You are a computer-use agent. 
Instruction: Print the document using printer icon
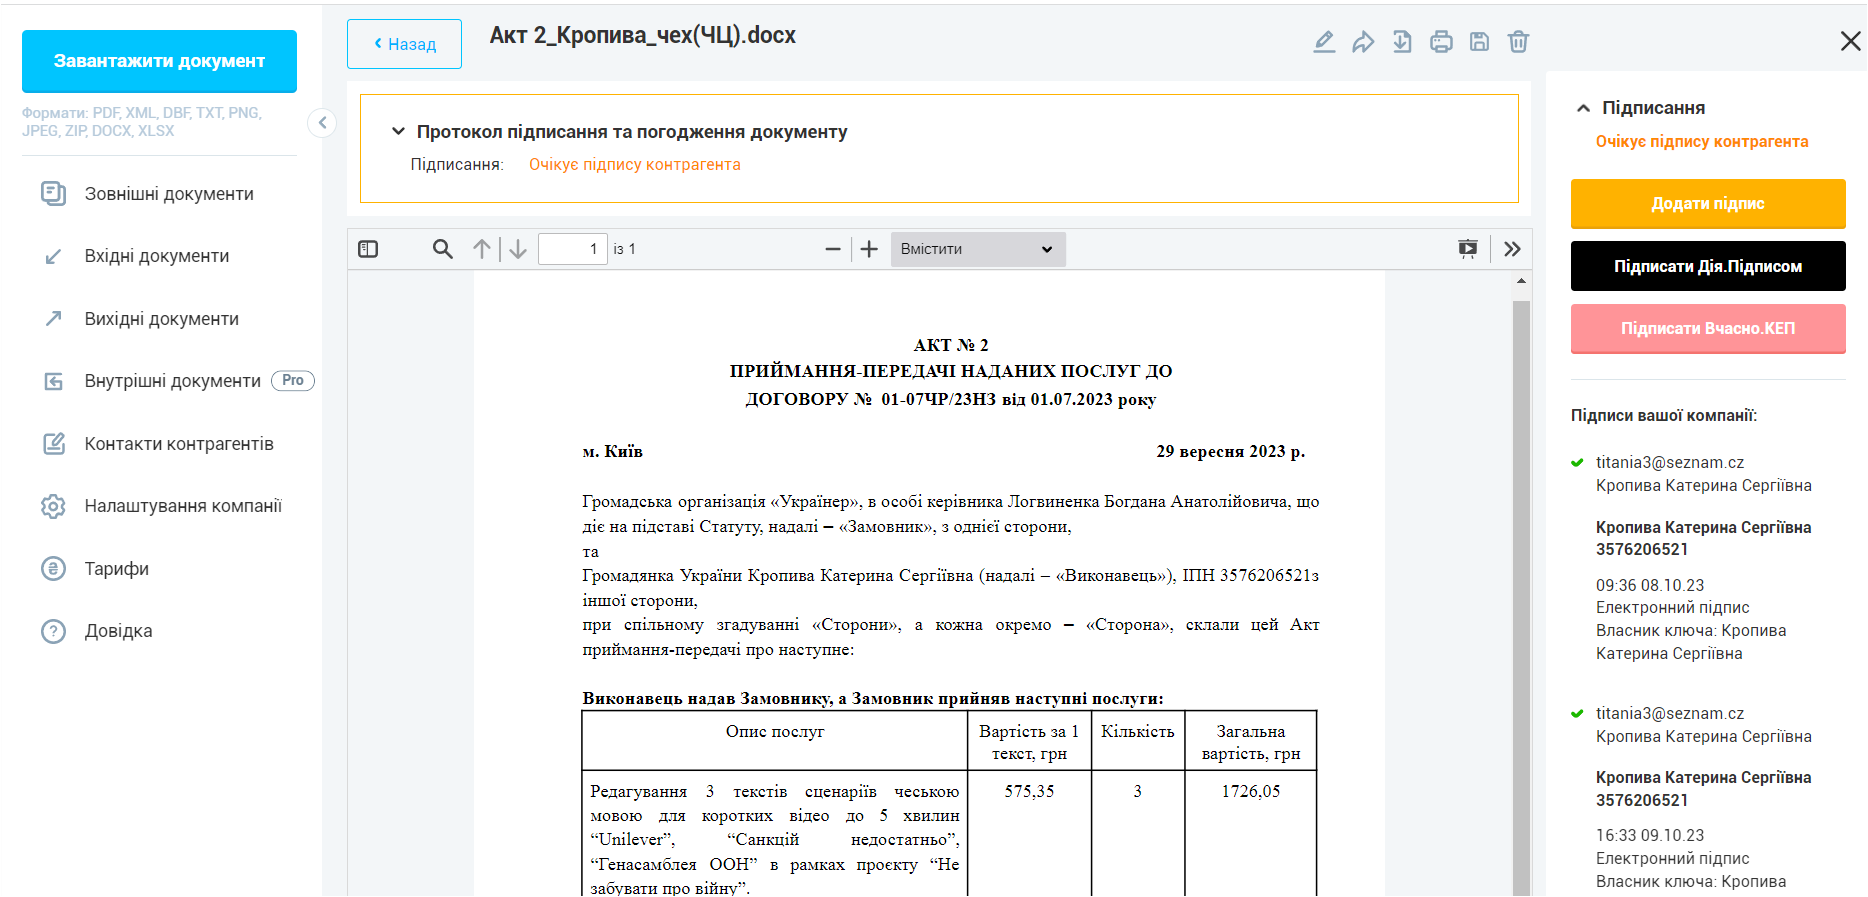(1441, 42)
